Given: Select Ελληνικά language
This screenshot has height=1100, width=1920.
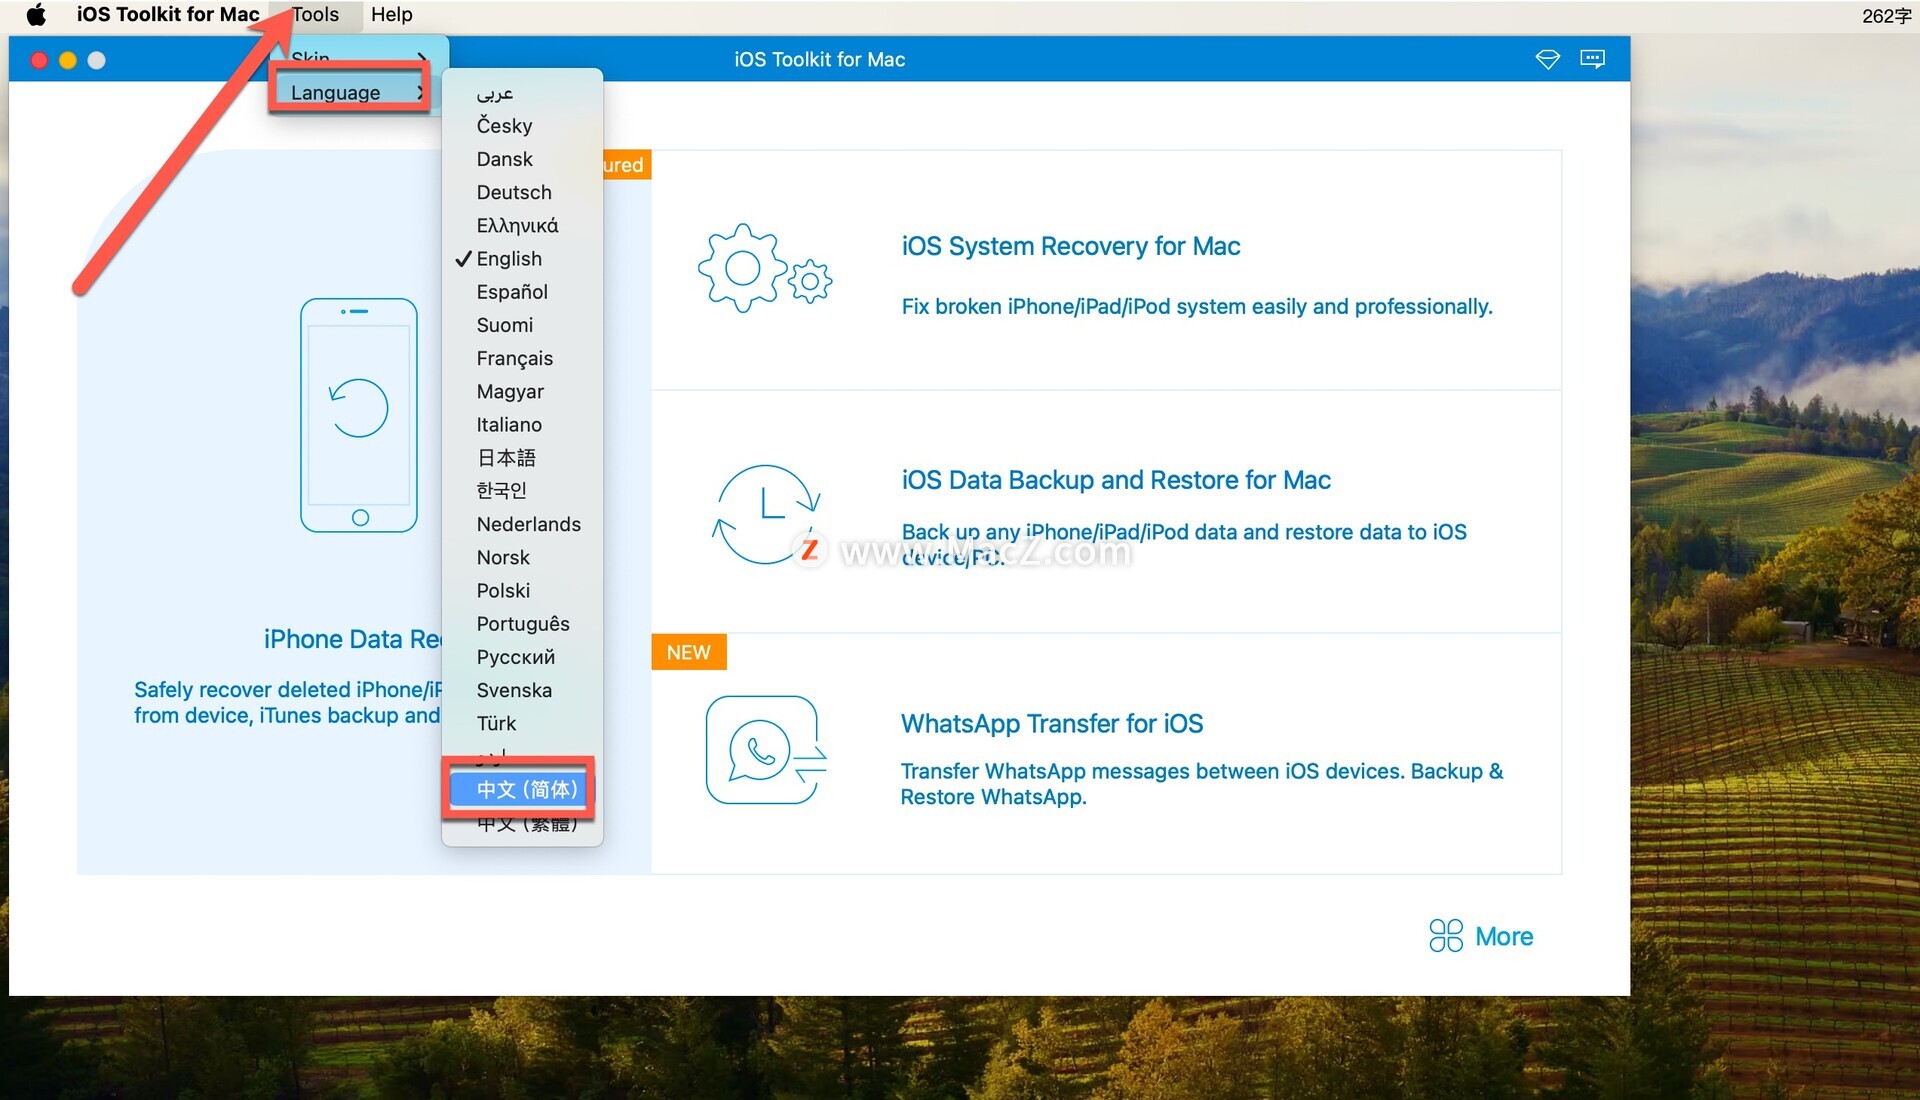Looking at the screenshot, I should click(x=523, y=225).
